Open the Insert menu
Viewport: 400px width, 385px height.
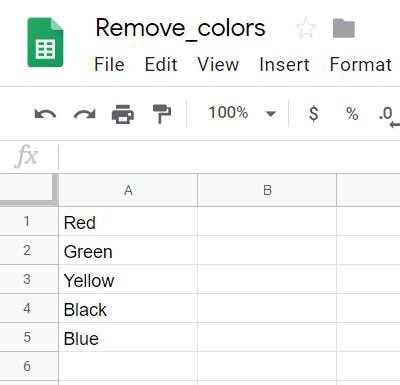(284, 64)
